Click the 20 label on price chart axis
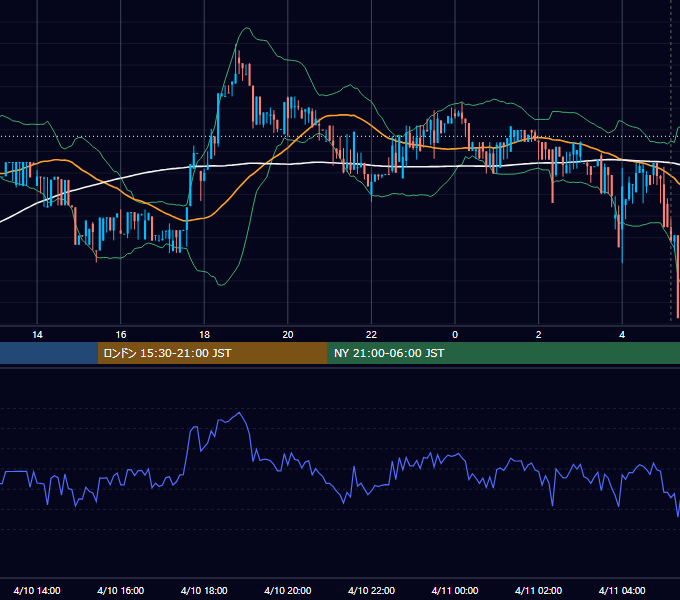The image size is (680, 600). pyautogui.click(x=288, y=335)
